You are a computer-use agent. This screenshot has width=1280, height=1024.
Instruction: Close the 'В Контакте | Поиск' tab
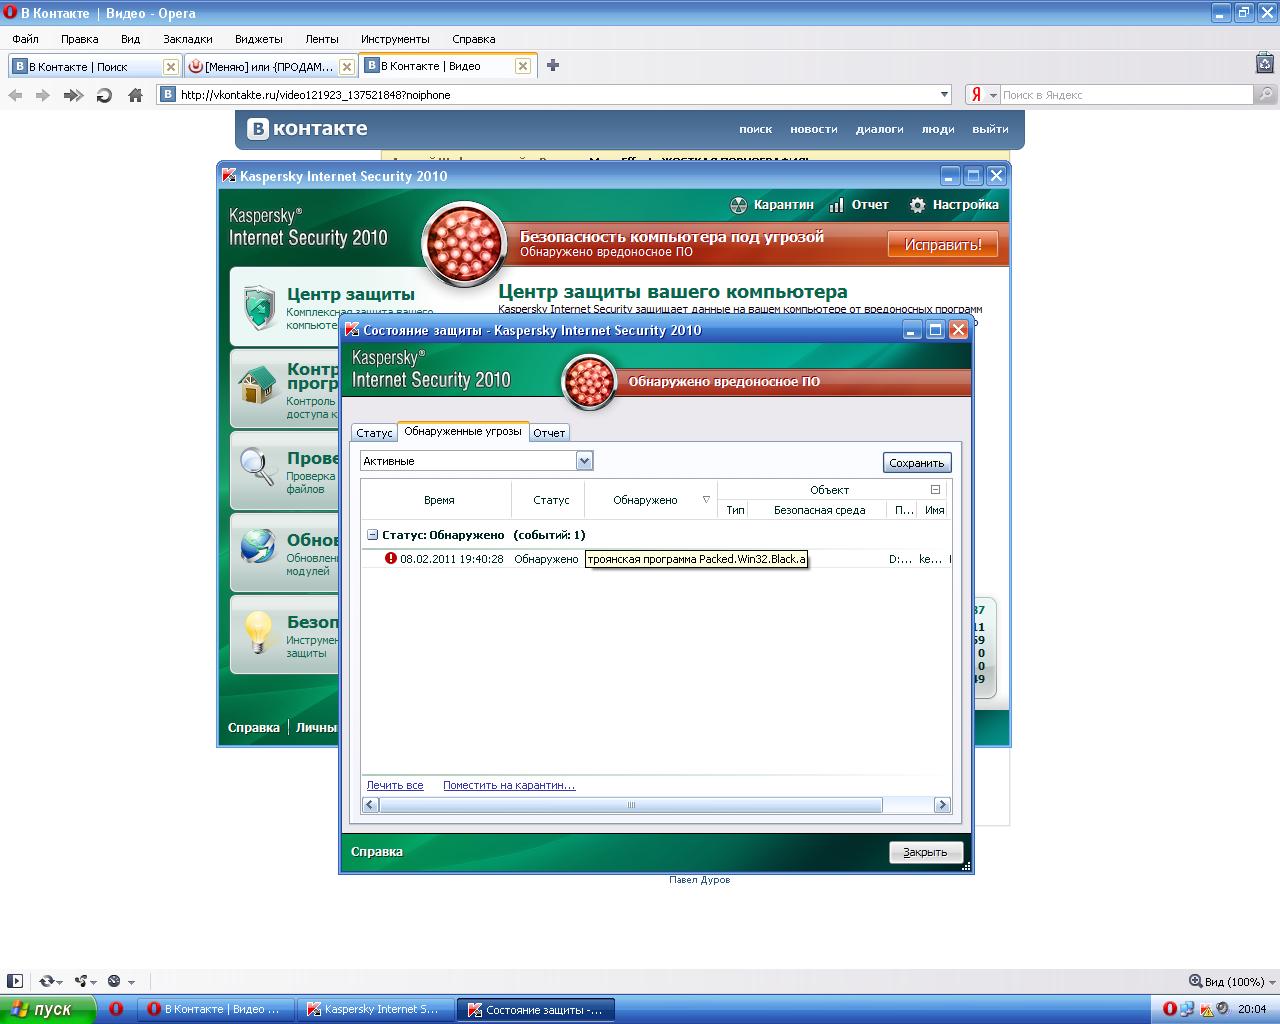coord(170,67)
